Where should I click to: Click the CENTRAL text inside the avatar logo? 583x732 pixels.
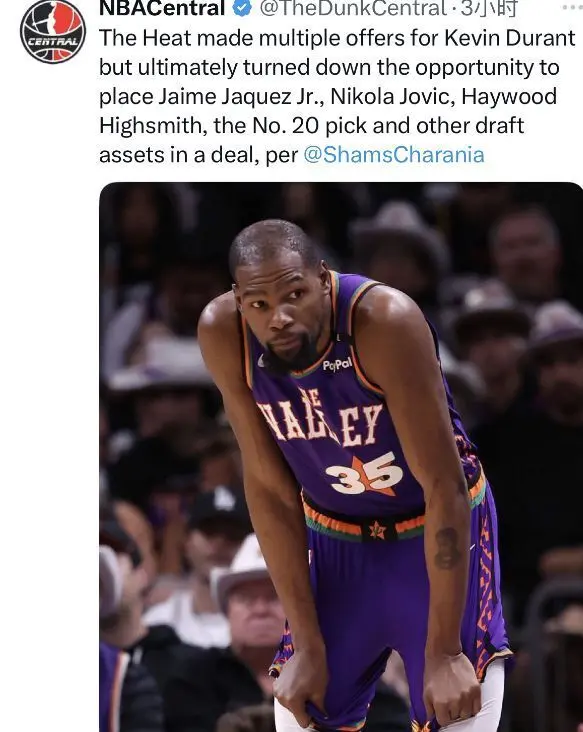point(53,42)
